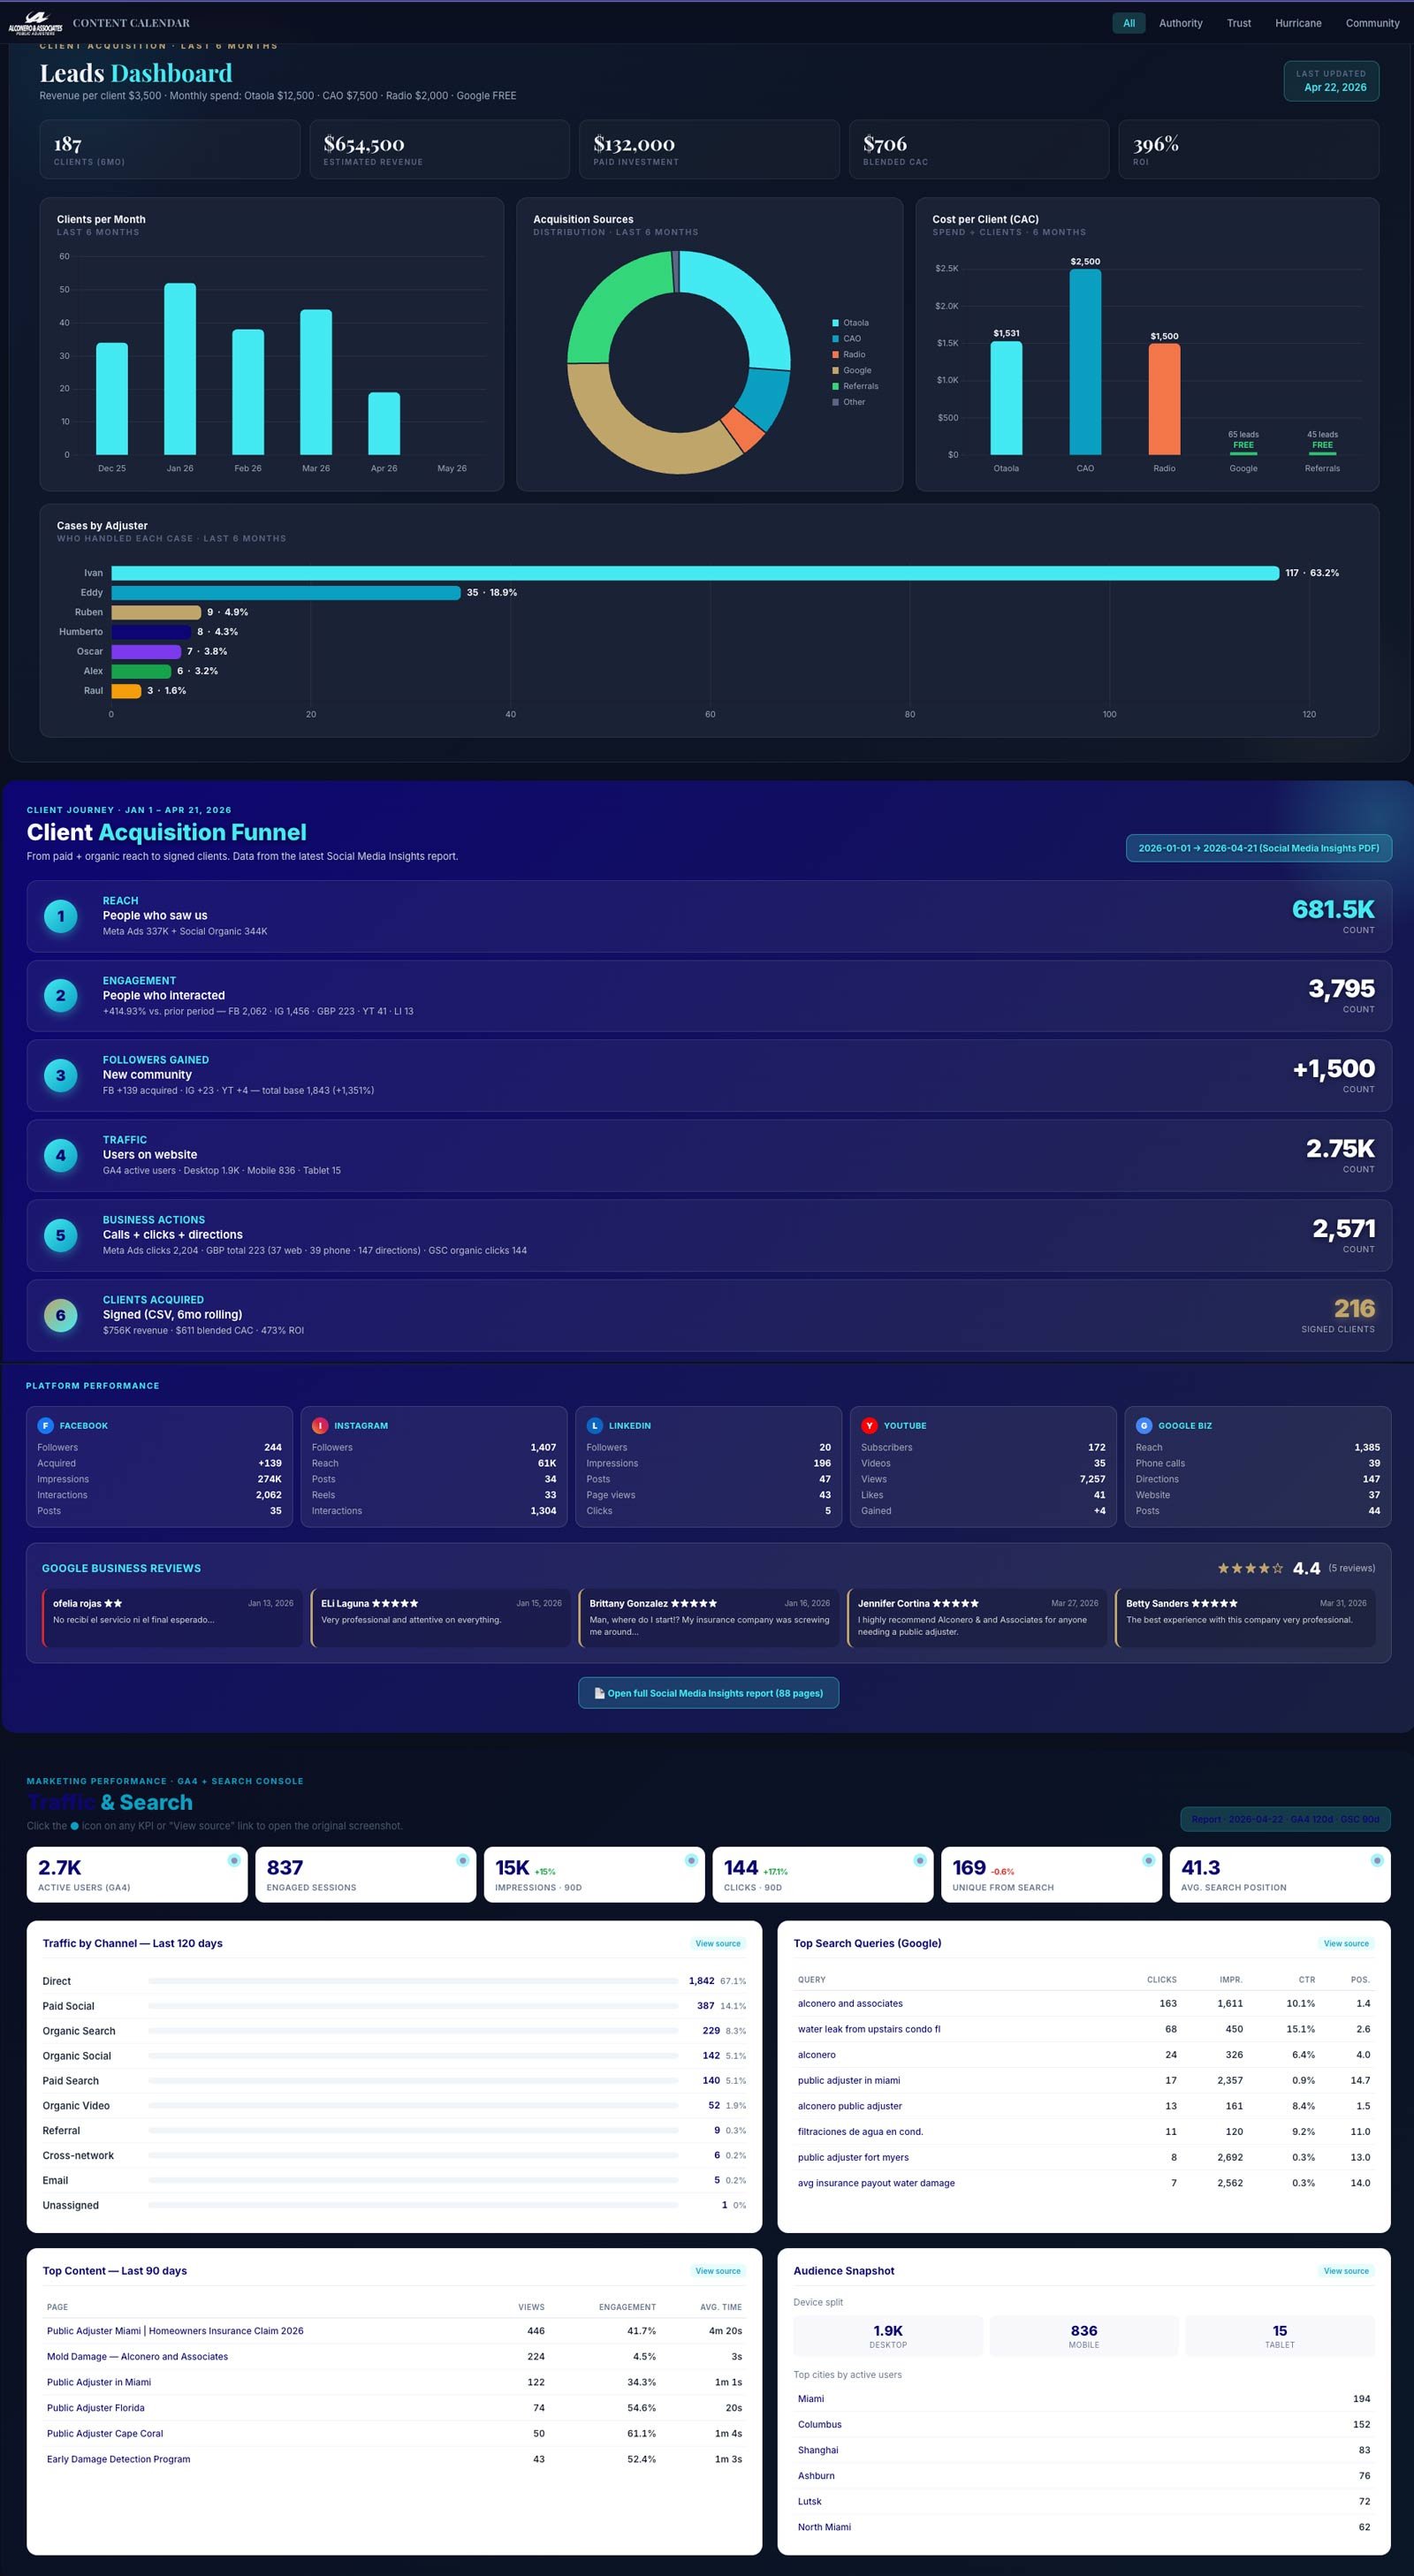Click funnel step 3 Followers Gained circle
Image resolution: width=1414 pixels, height=2576 pixels.
pos(61,1076)
